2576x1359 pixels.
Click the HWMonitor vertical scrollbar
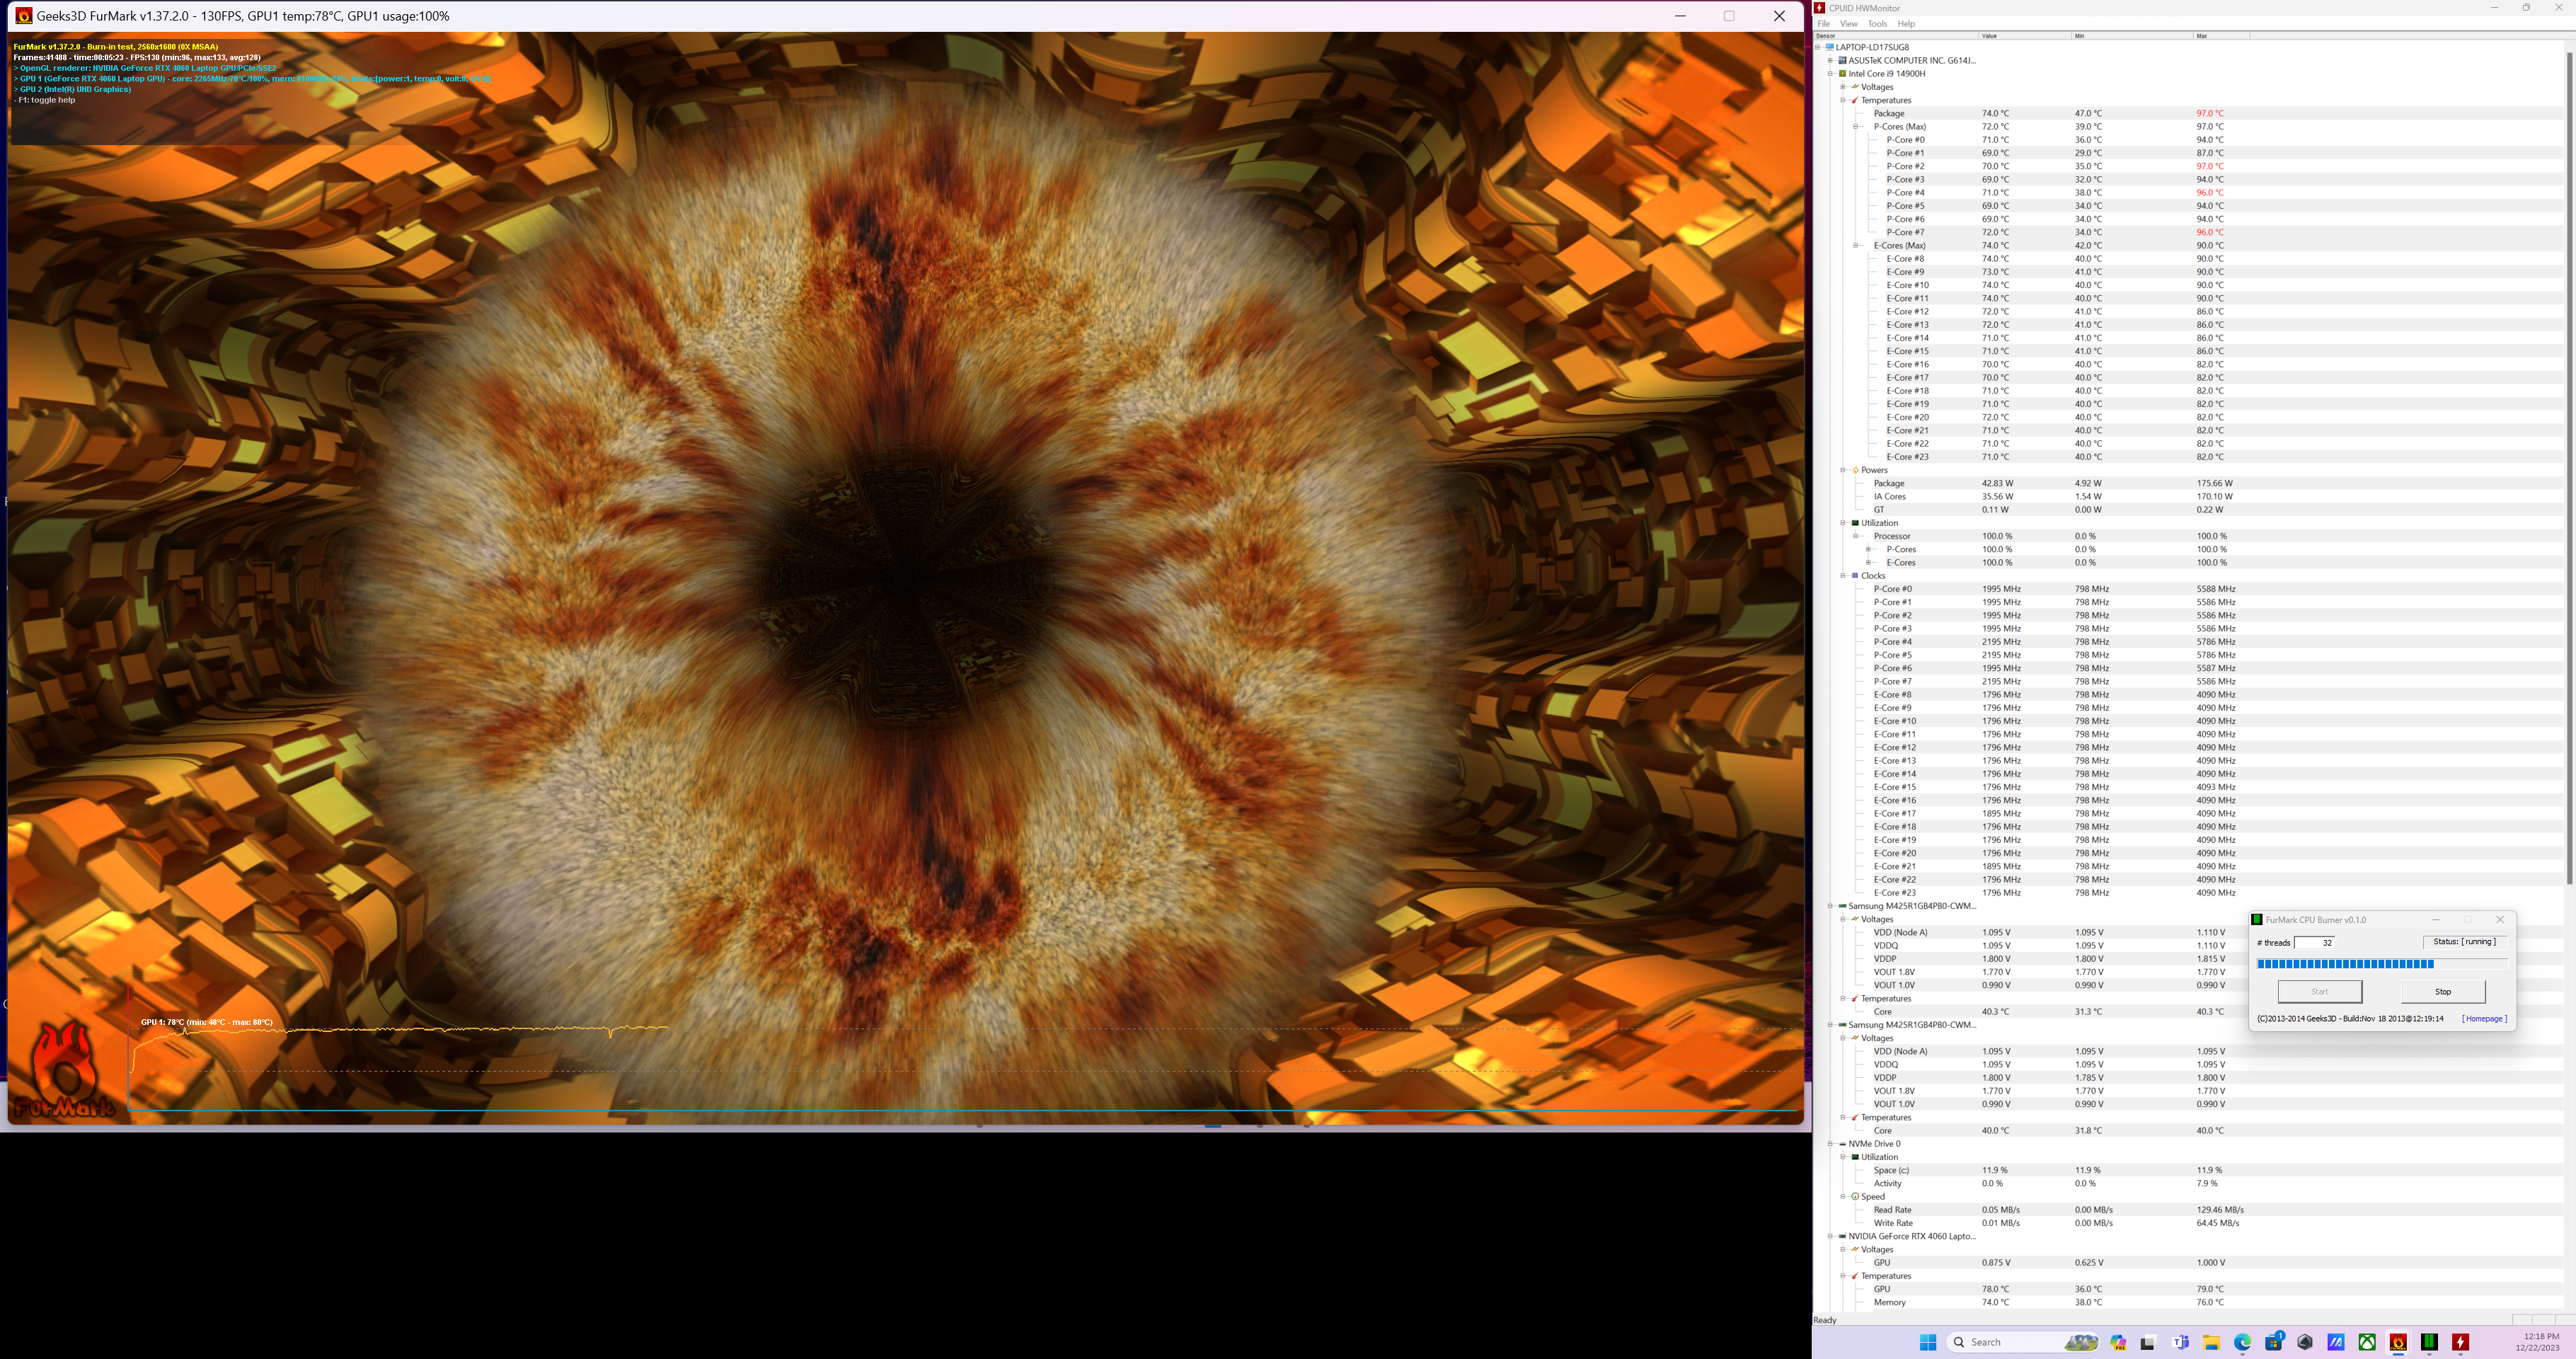2569,468
